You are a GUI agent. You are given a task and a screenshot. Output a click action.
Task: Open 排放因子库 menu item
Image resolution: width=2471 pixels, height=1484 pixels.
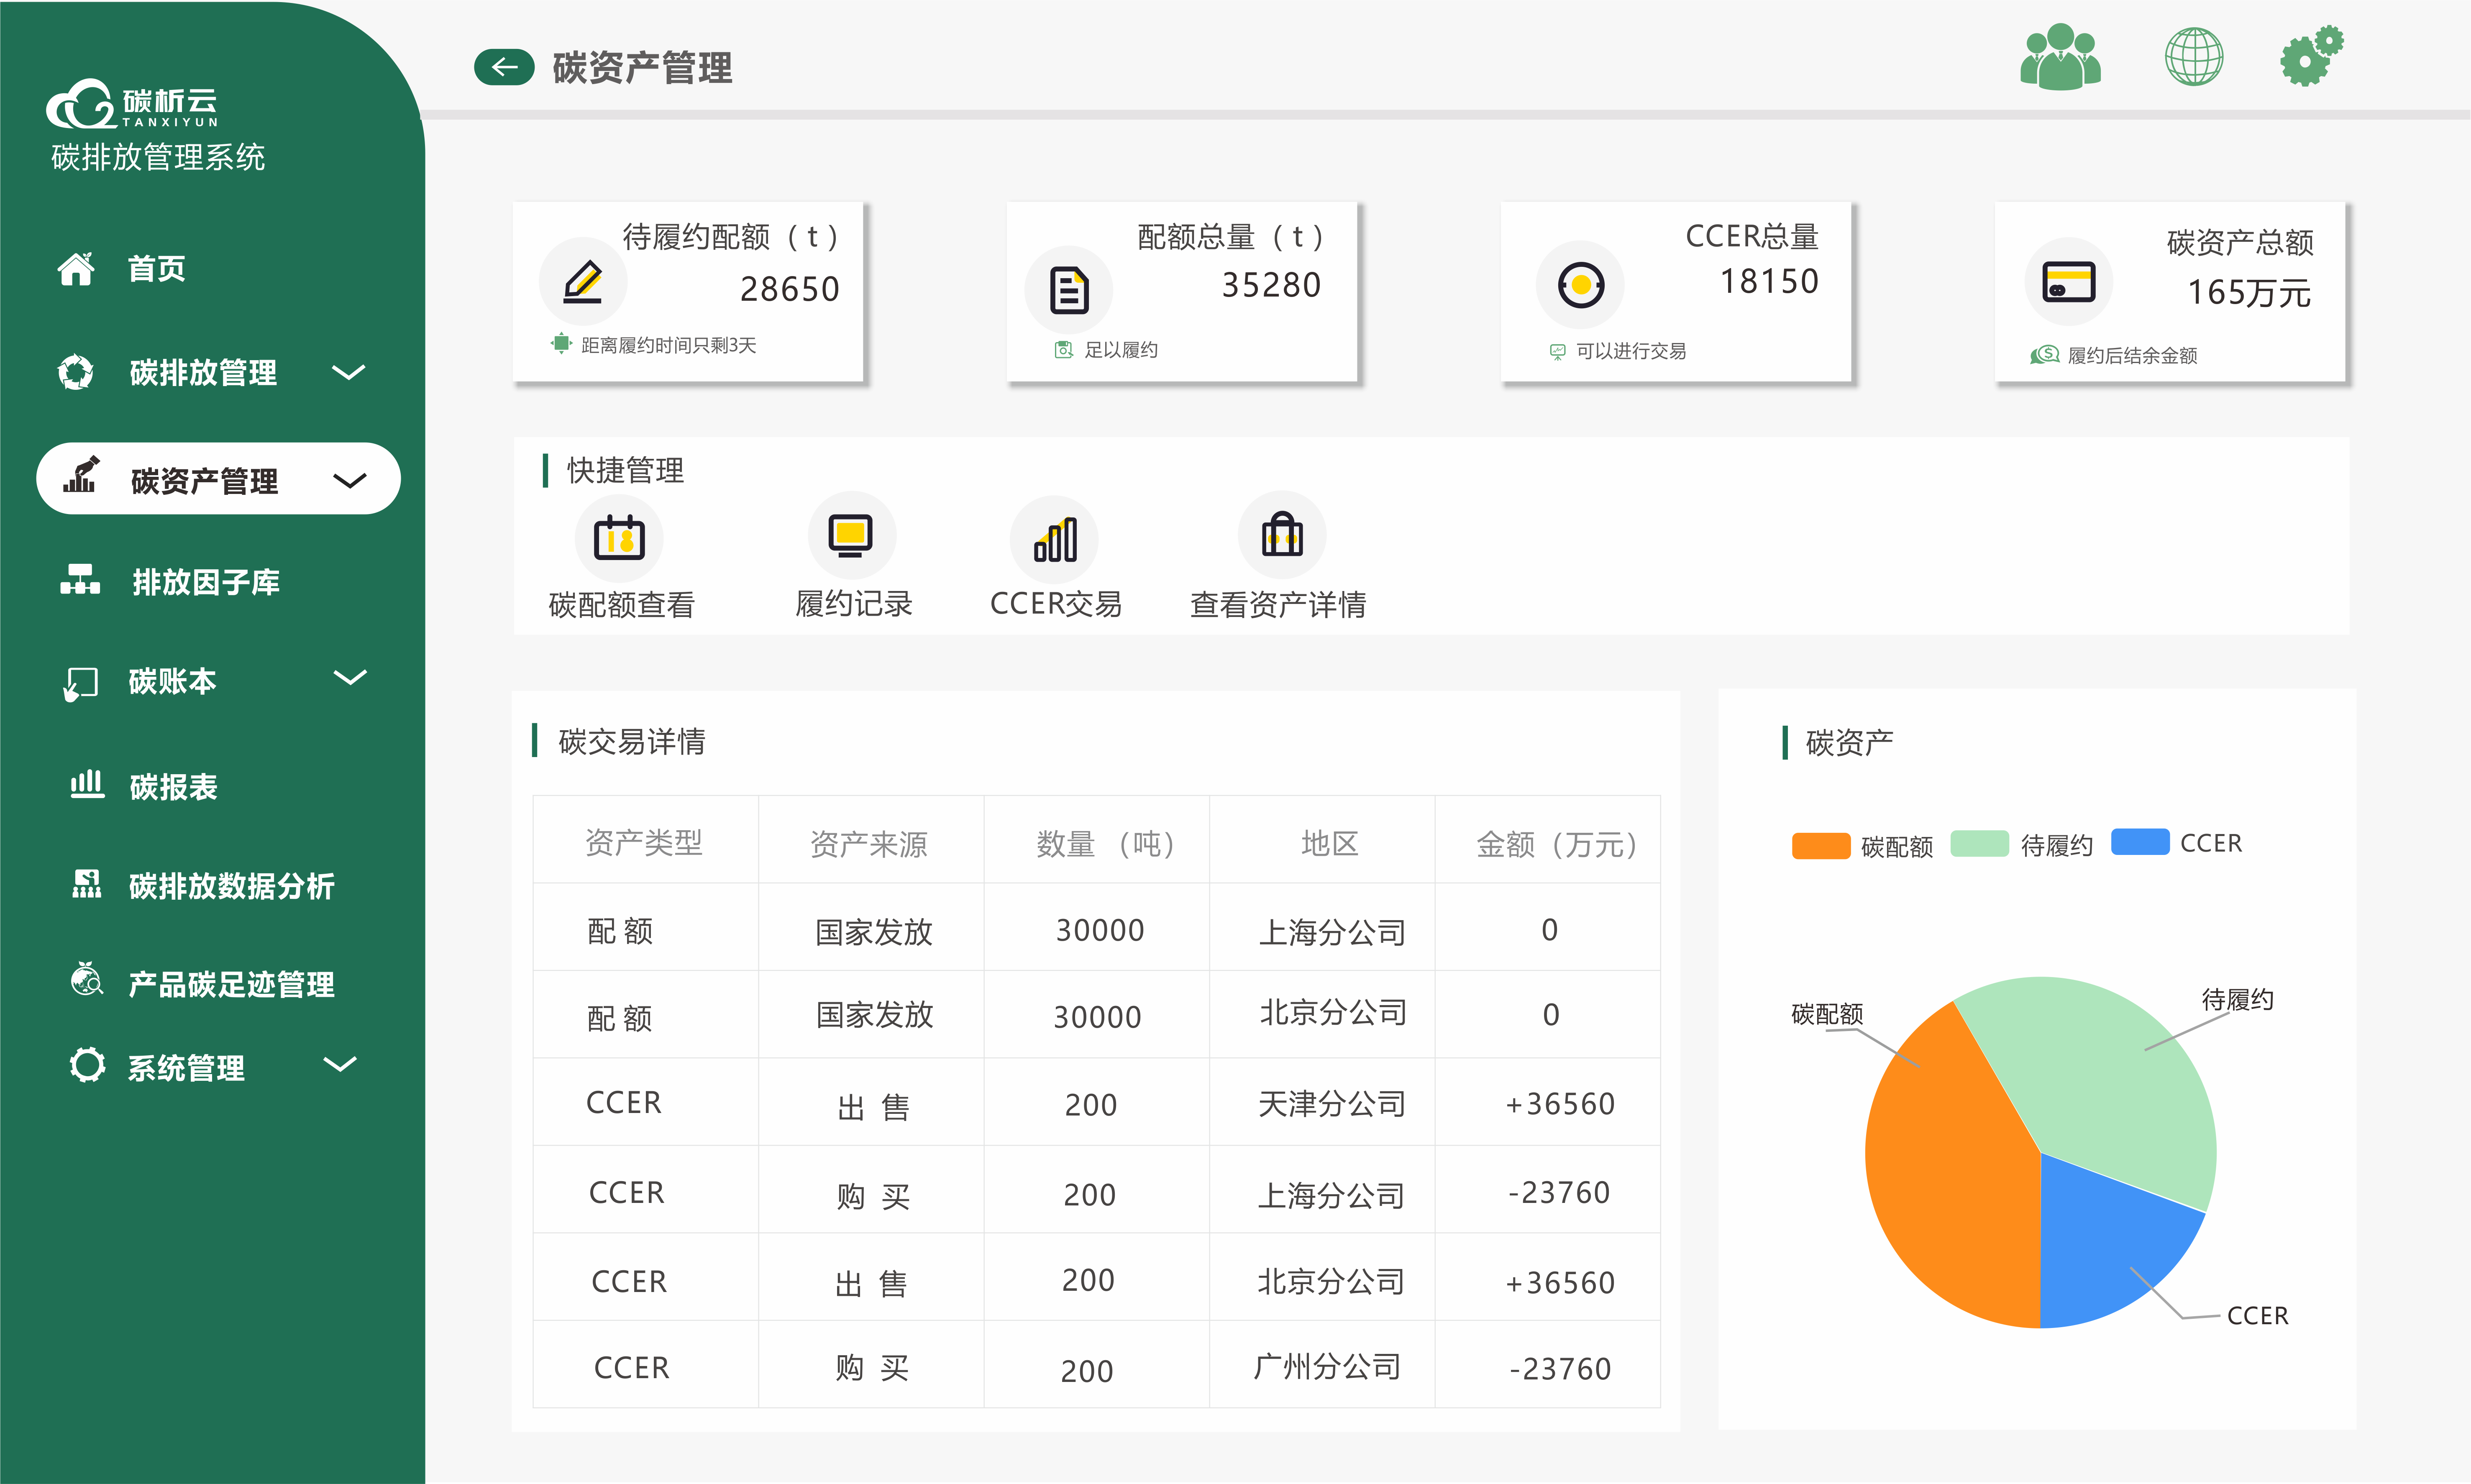point(206,582)
